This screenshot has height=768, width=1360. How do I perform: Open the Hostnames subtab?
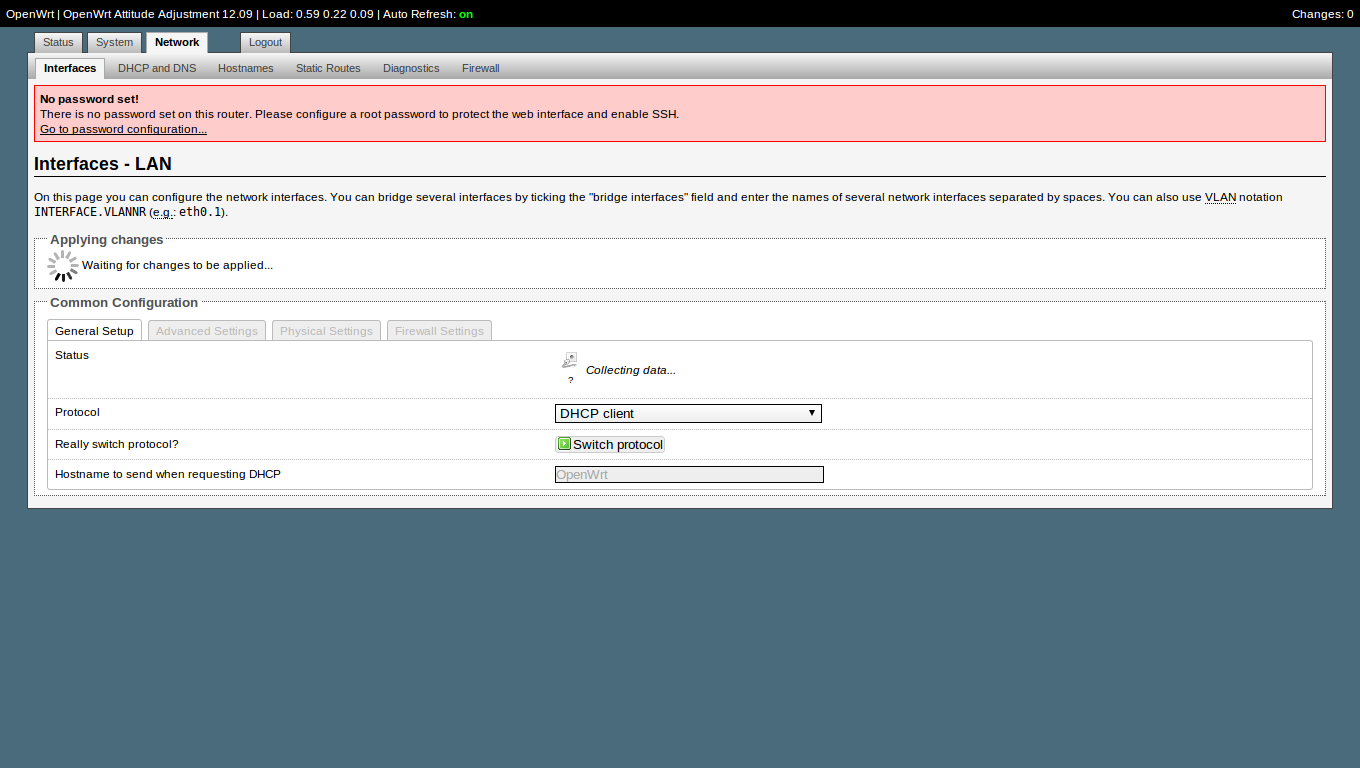[x=246, y=68]
